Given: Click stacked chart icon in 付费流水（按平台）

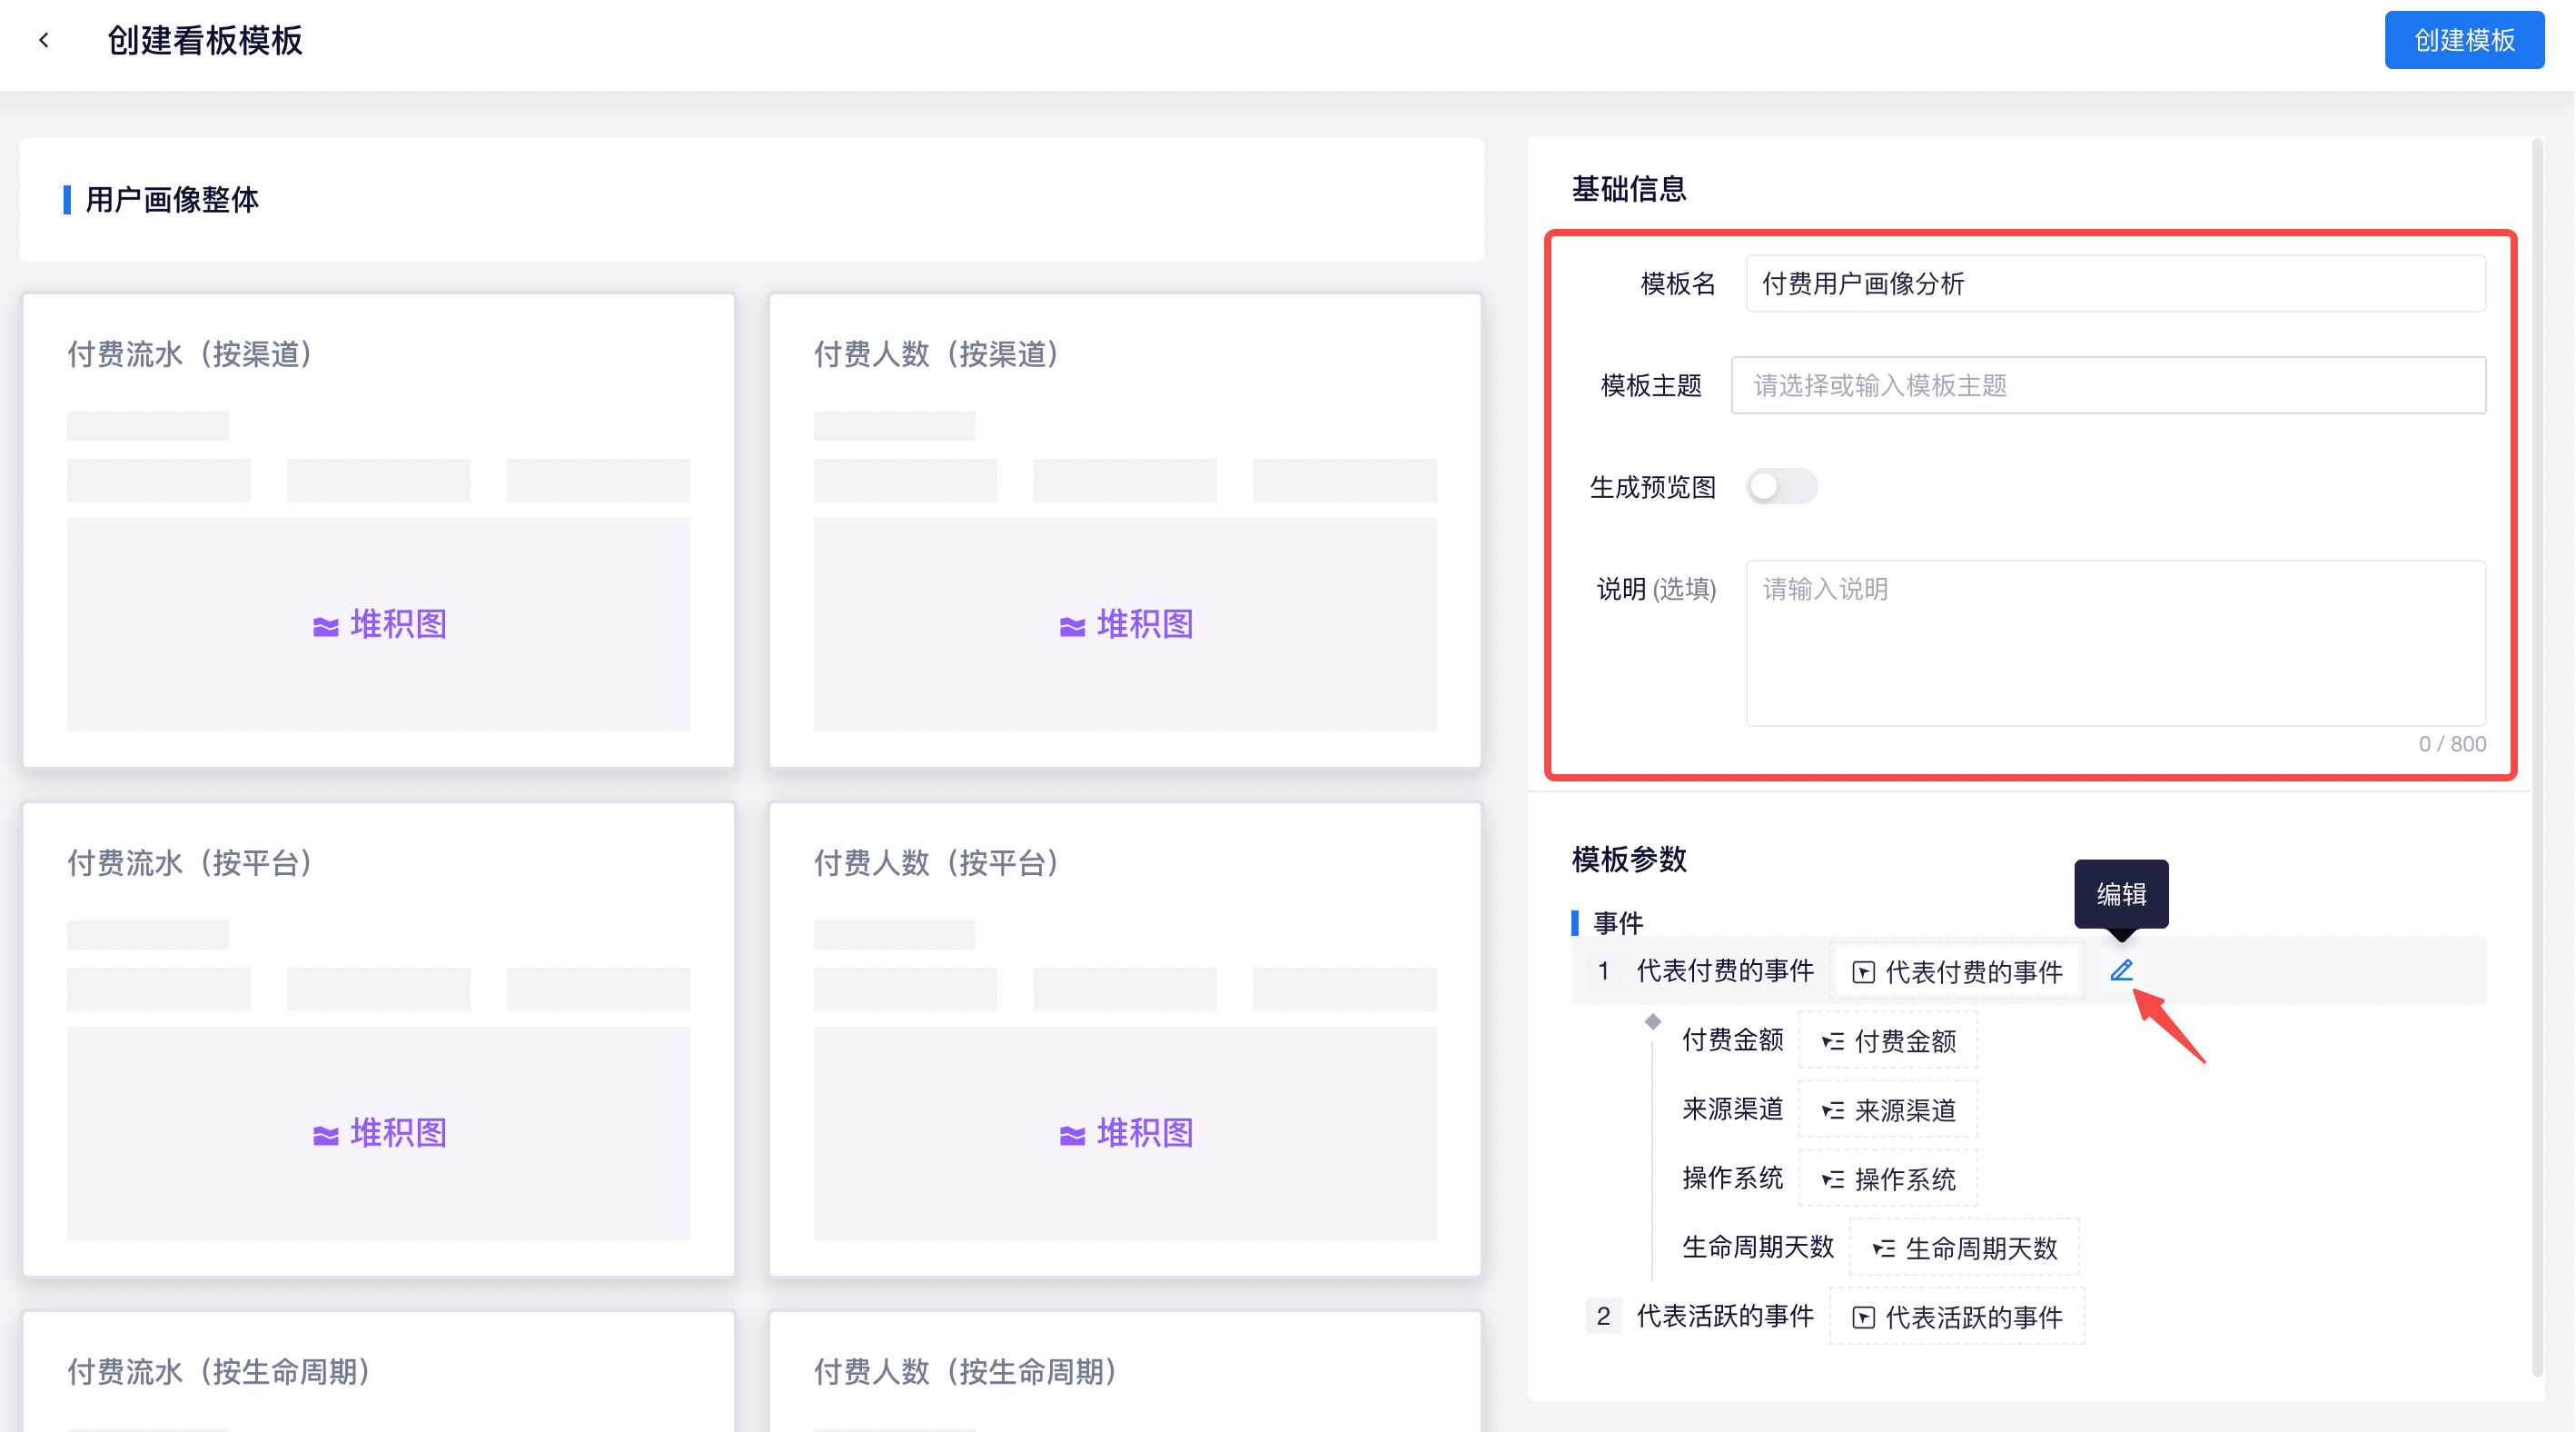Looking at the screenshot, I should [x=325, y=1135].
